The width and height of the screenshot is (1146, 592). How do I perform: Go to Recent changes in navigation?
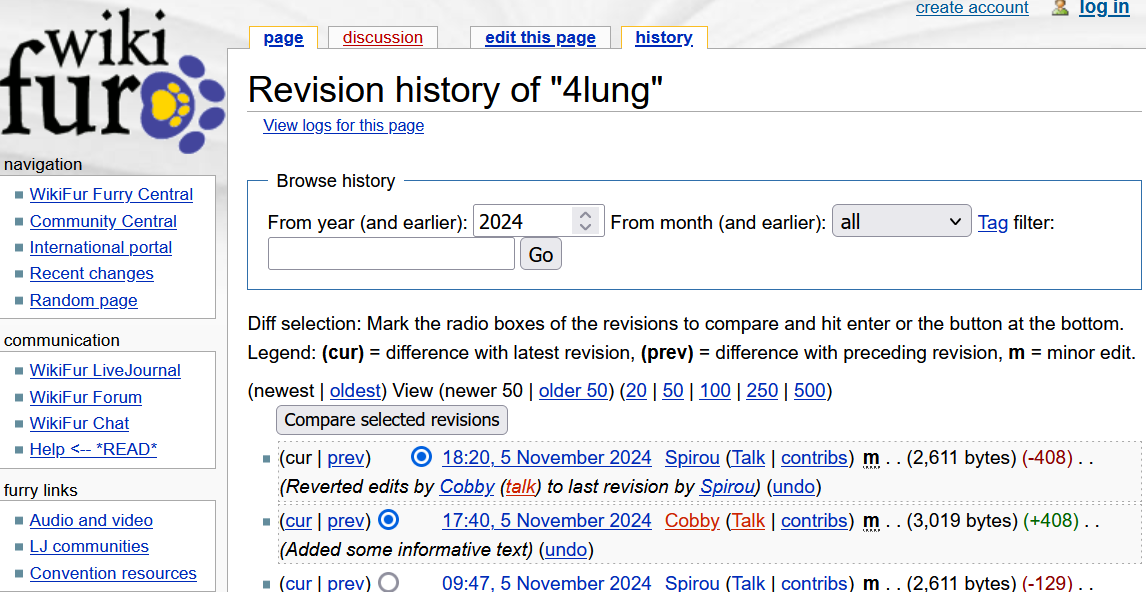click(x=91, y=273)
